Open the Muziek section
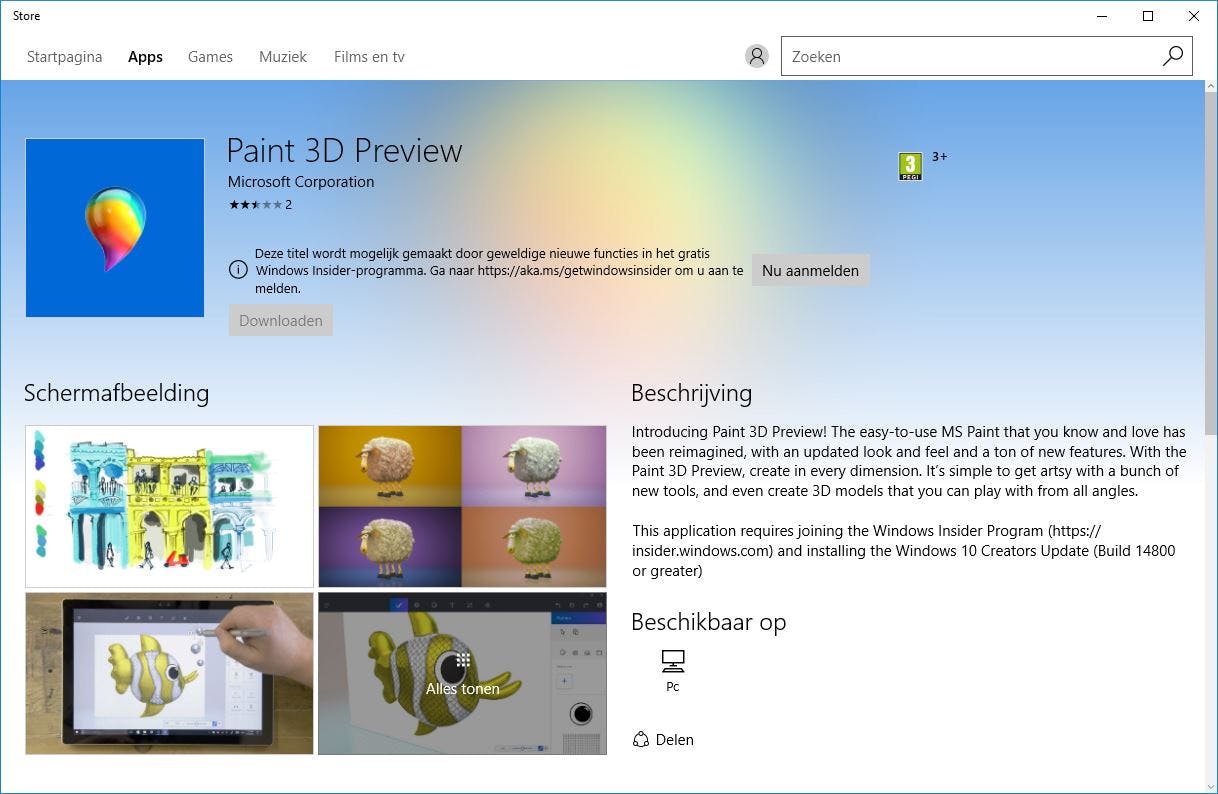Viewport: 1218px width, 794px height. pos(282,57)
